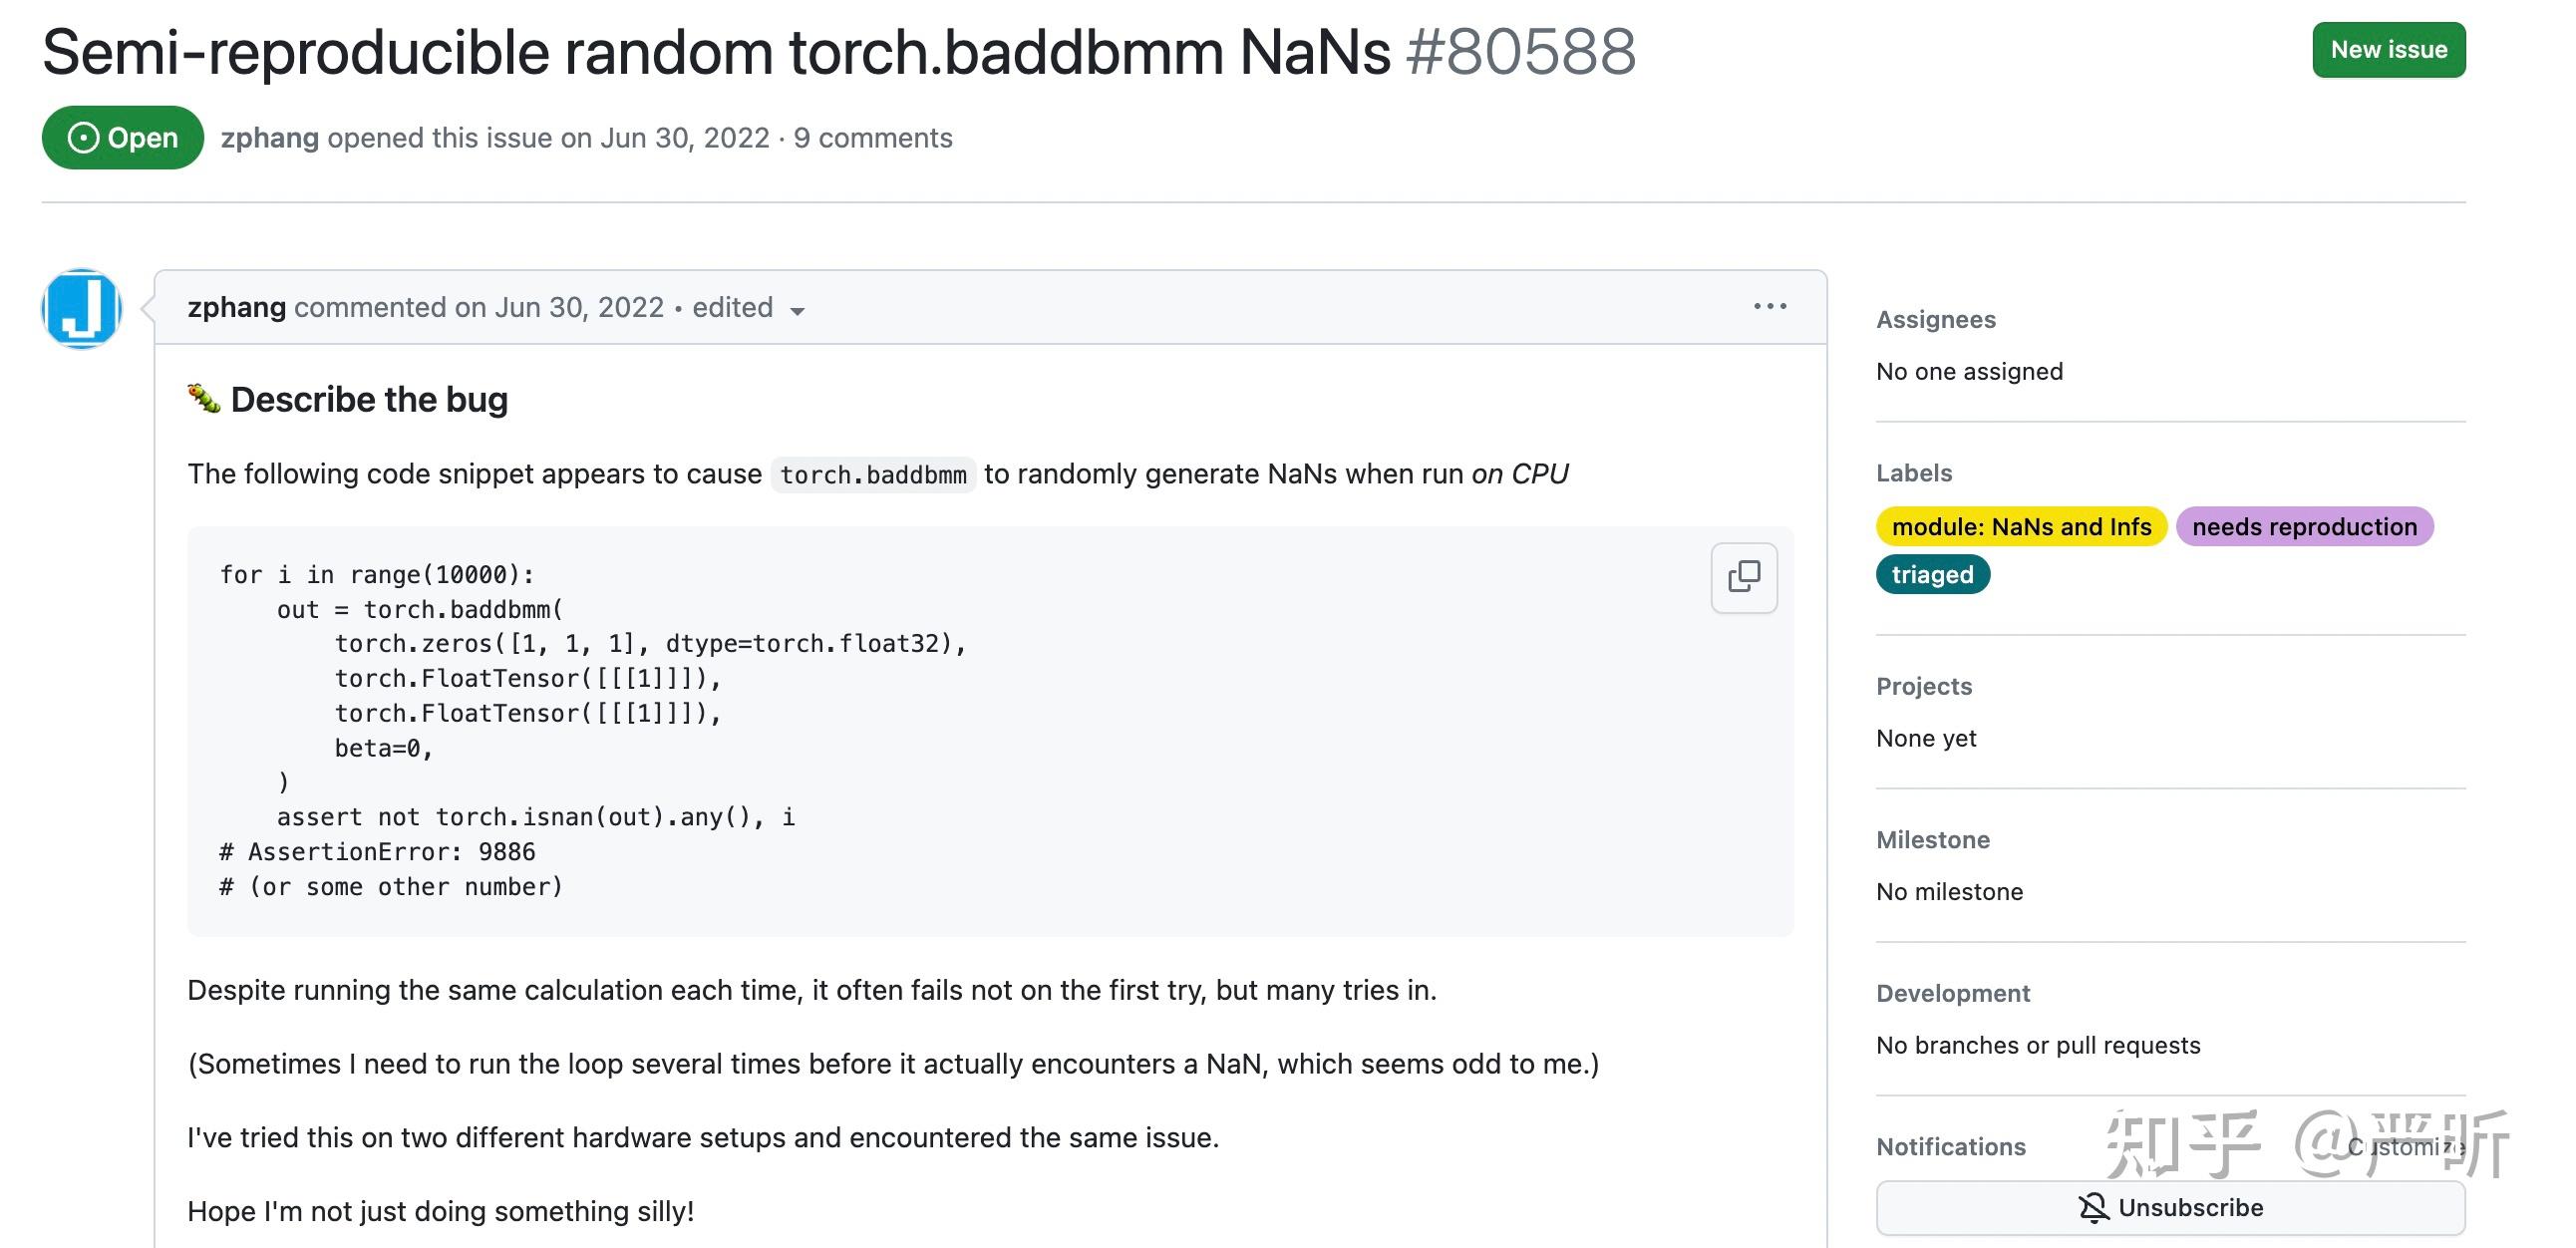Open the 'triaged' label

[1932, 575]
